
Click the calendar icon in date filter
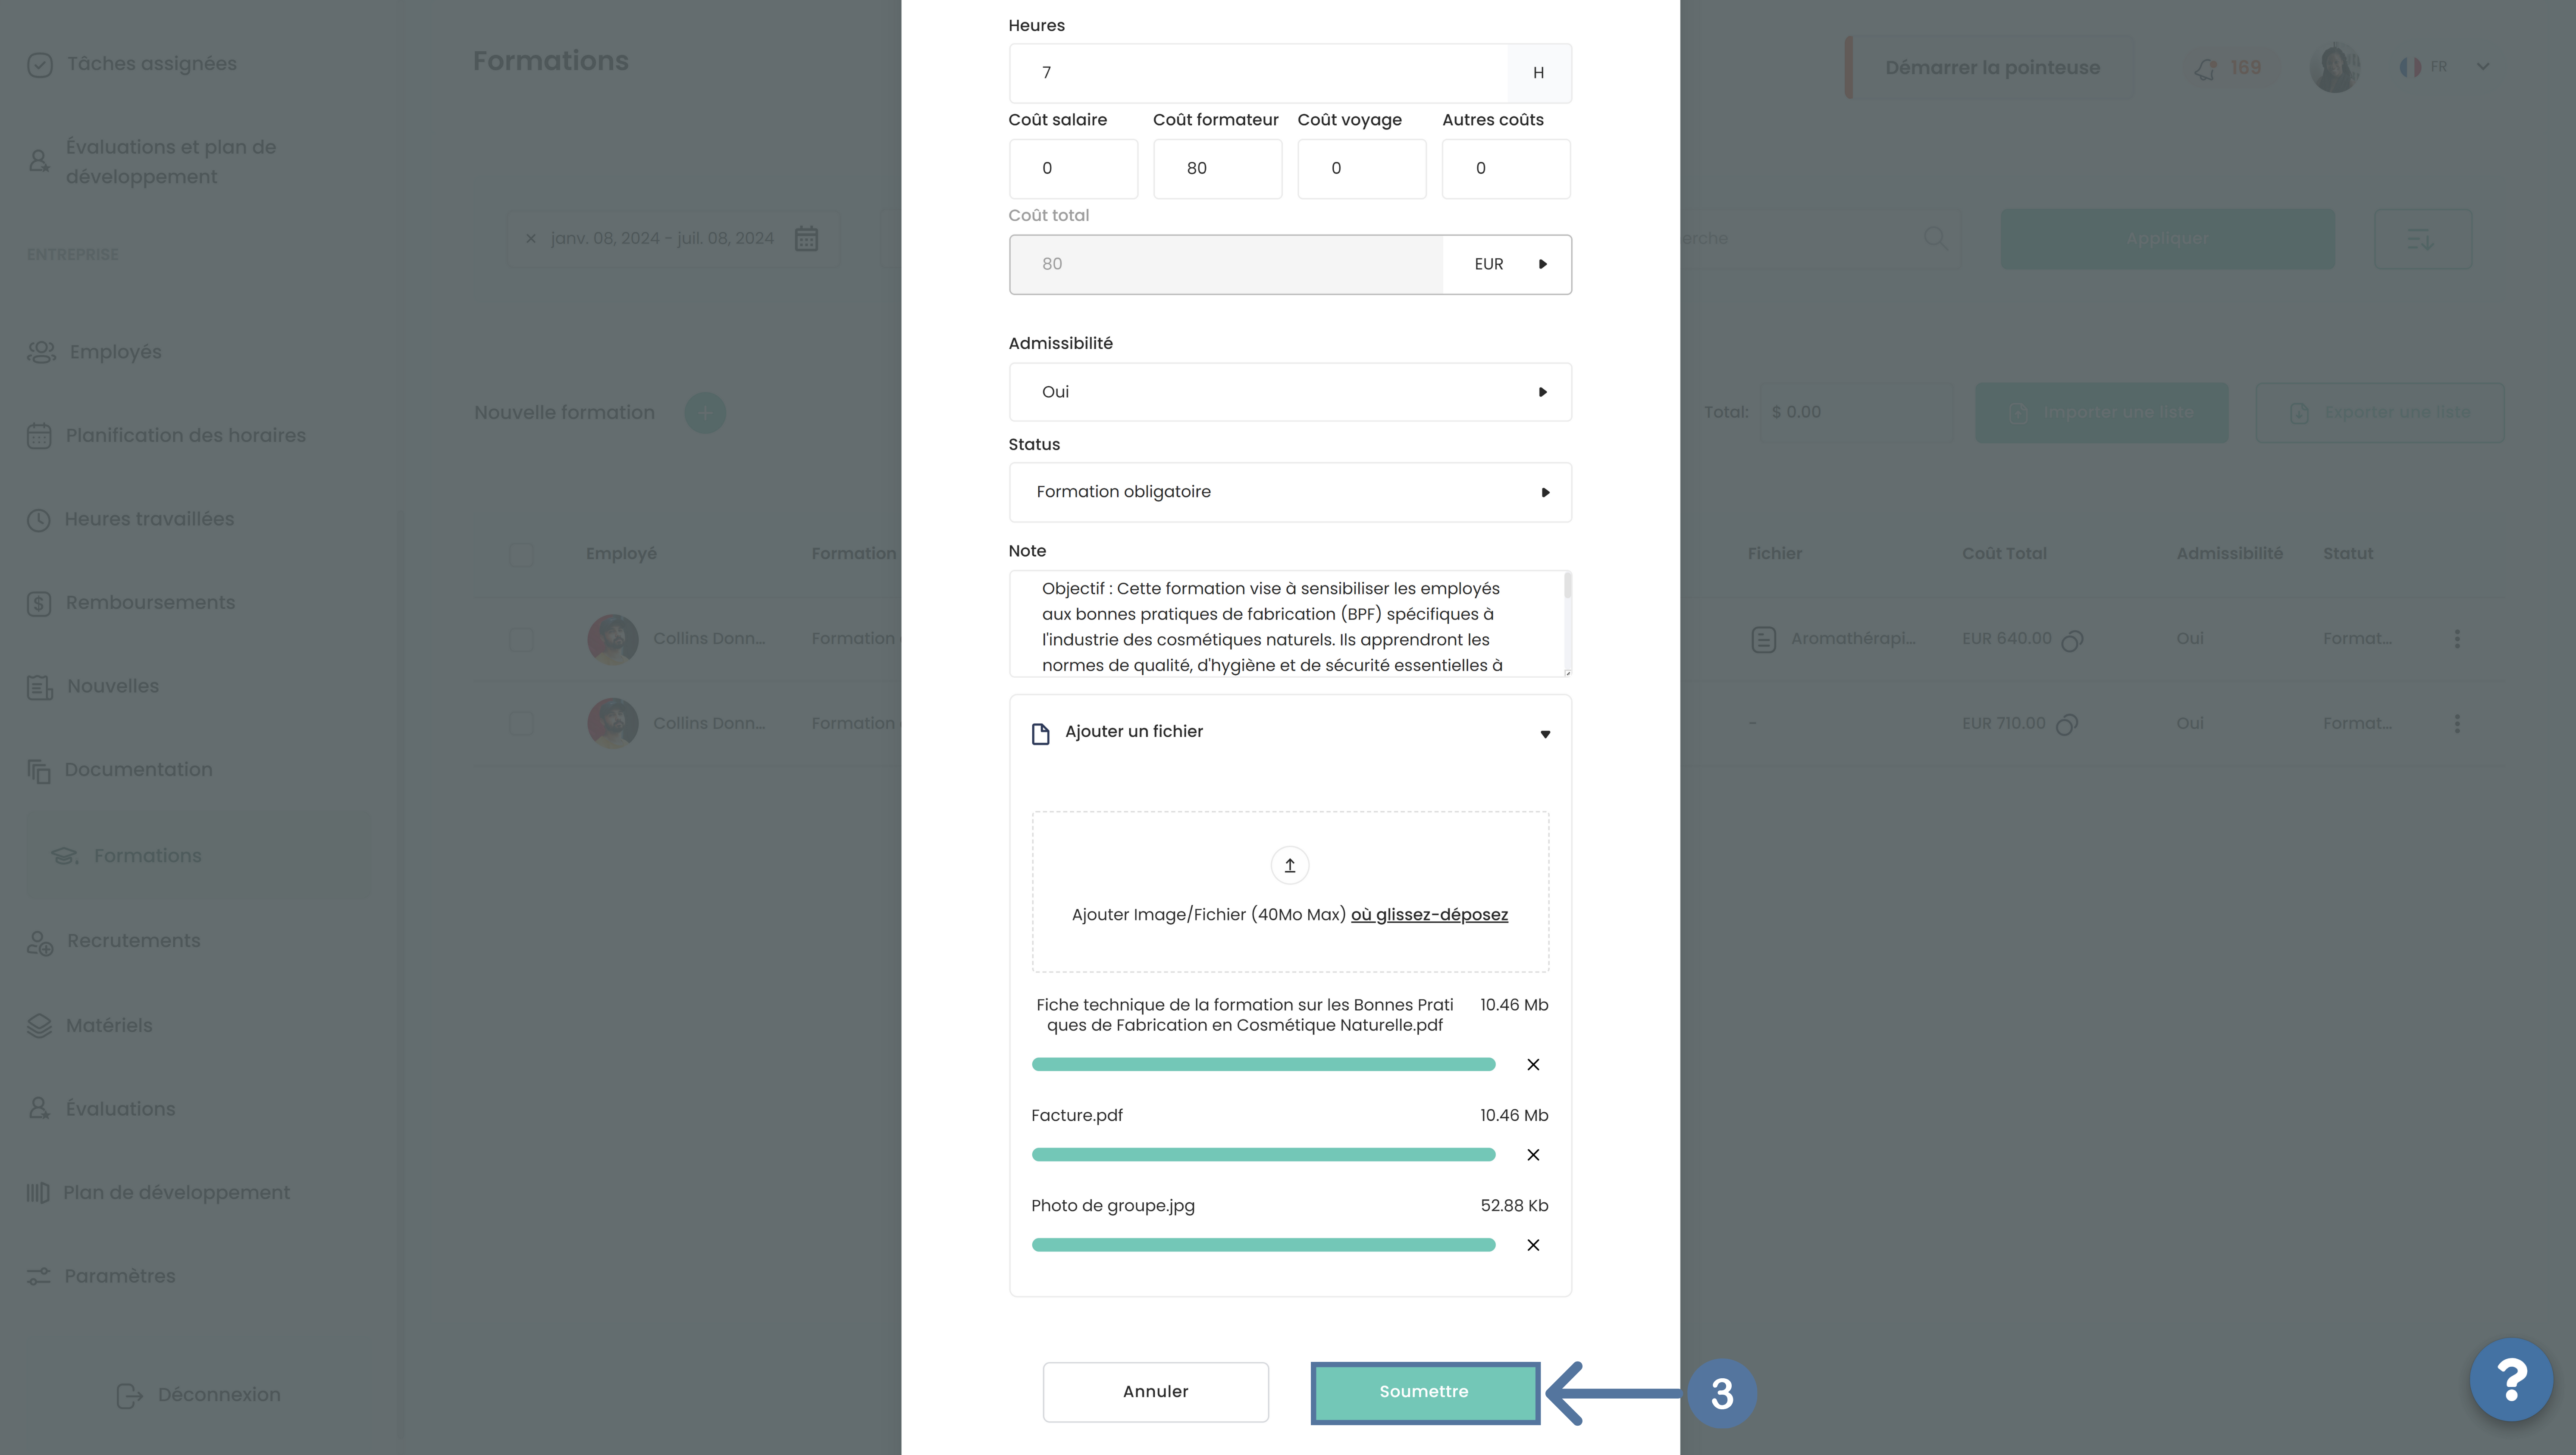pos(806,238)
